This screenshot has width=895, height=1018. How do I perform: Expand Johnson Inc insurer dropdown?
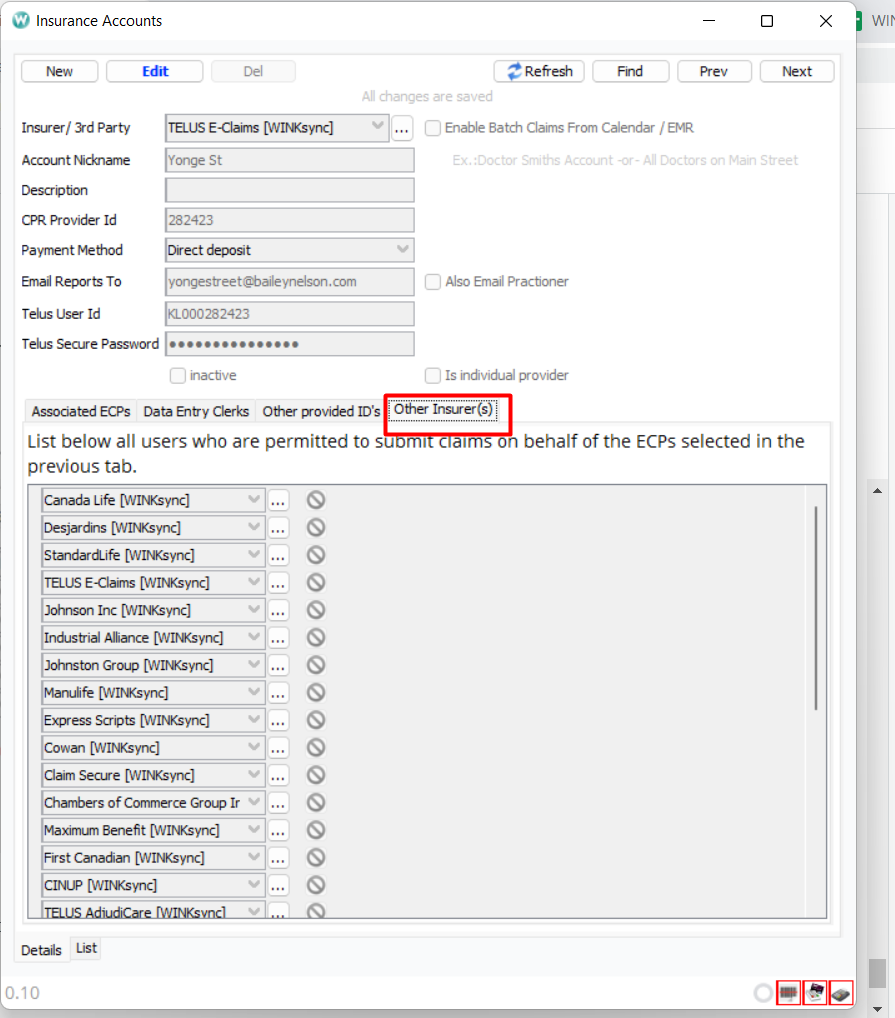254,610
